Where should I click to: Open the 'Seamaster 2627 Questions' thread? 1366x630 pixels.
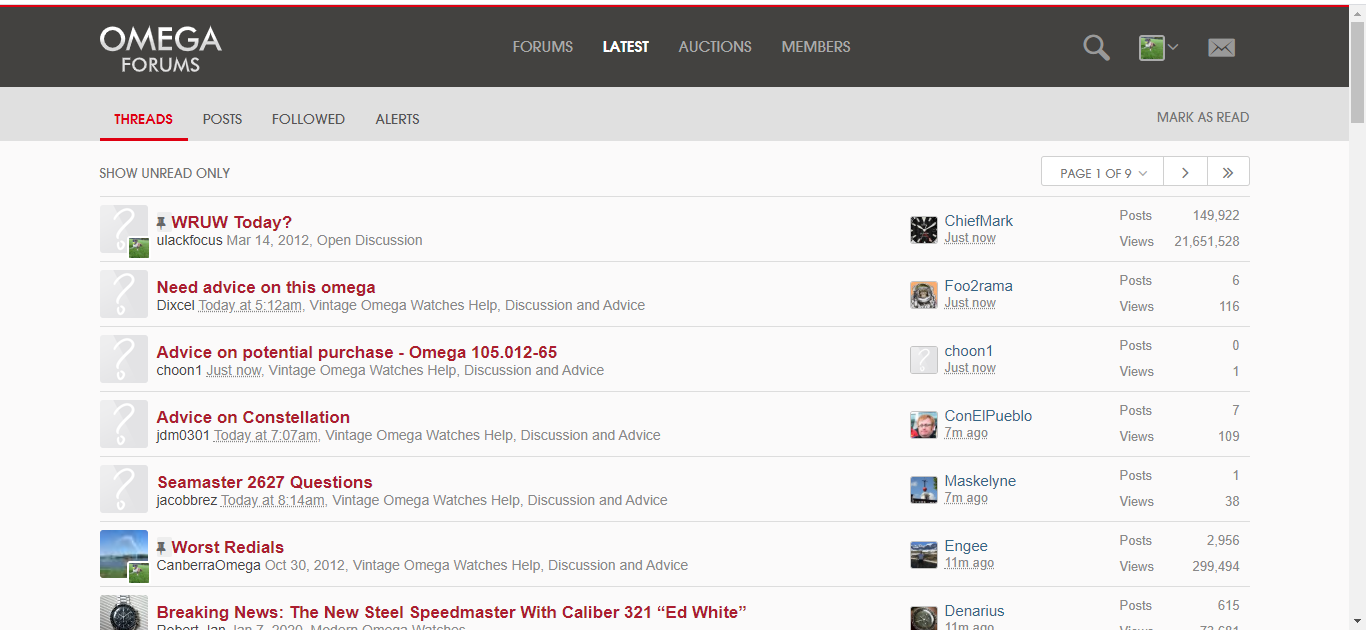(265, 482)
